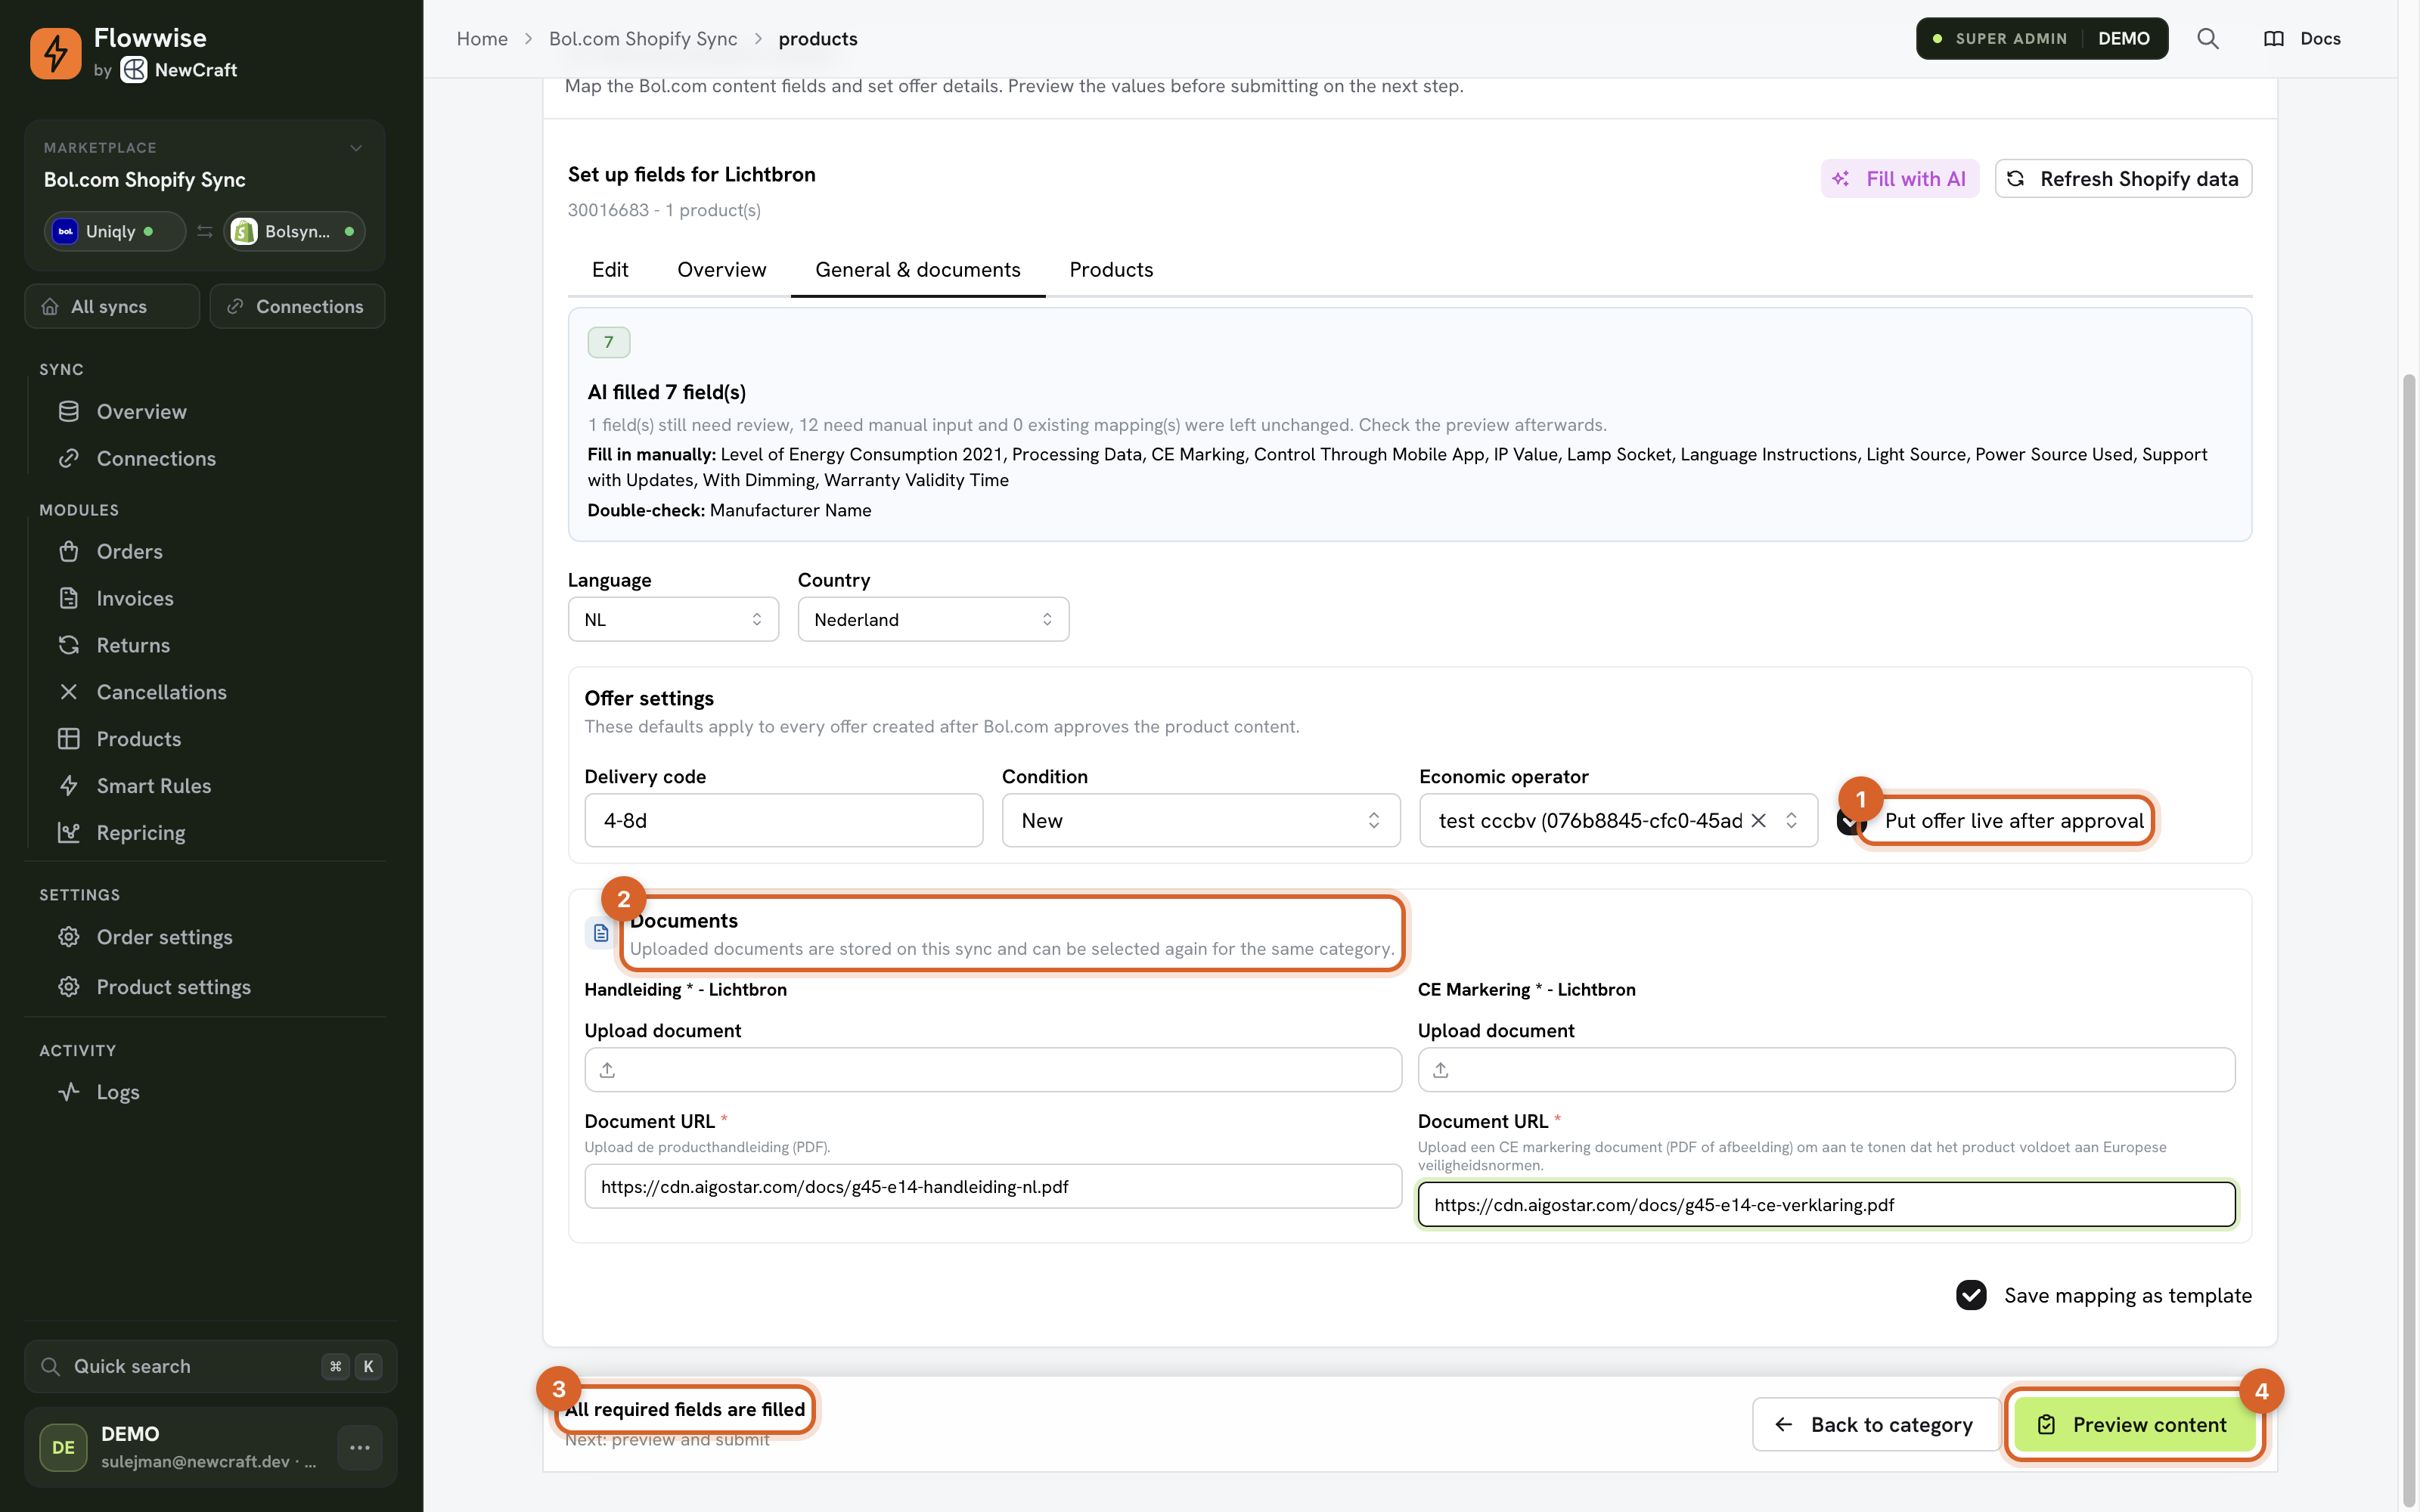Open the Economic operator dropdown

pos(1618,820)
